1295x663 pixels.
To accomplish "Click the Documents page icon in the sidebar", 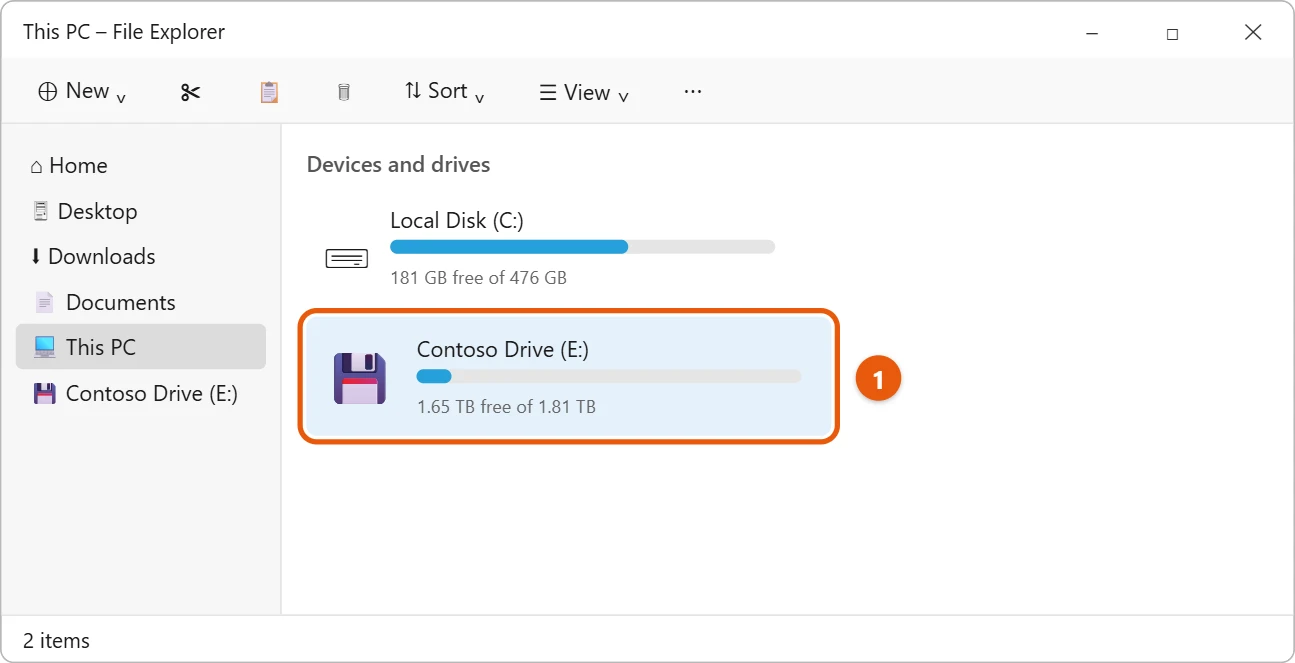I will tap(44, 302).
